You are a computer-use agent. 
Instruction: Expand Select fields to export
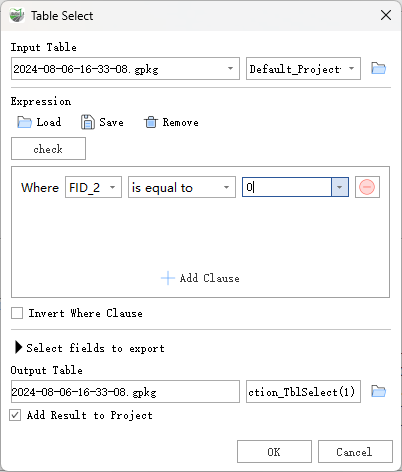pyautogui.click(x=19, y=348)
